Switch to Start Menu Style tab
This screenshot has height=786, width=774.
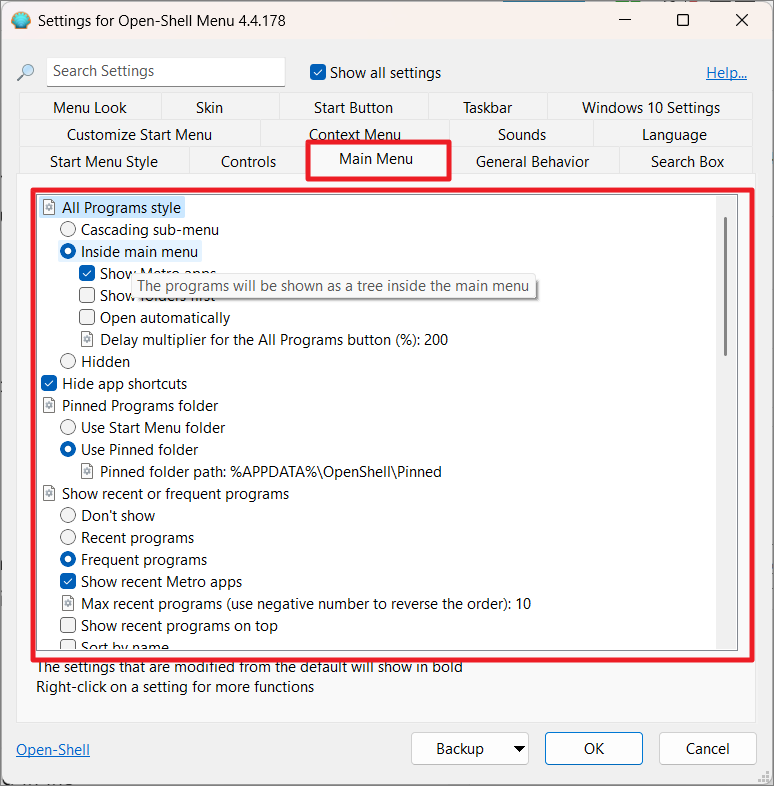104,161
